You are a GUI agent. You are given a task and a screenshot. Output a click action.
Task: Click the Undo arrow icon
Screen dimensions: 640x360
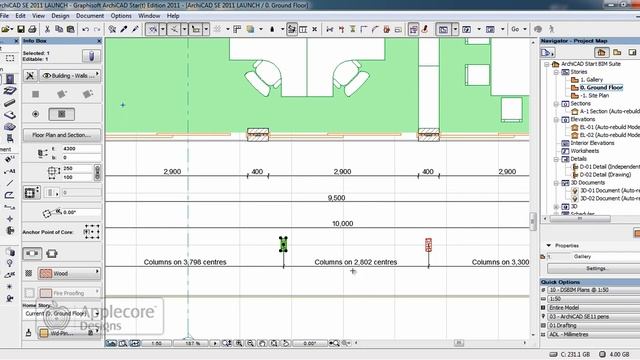pyautogui.click(x=85, y=29)
